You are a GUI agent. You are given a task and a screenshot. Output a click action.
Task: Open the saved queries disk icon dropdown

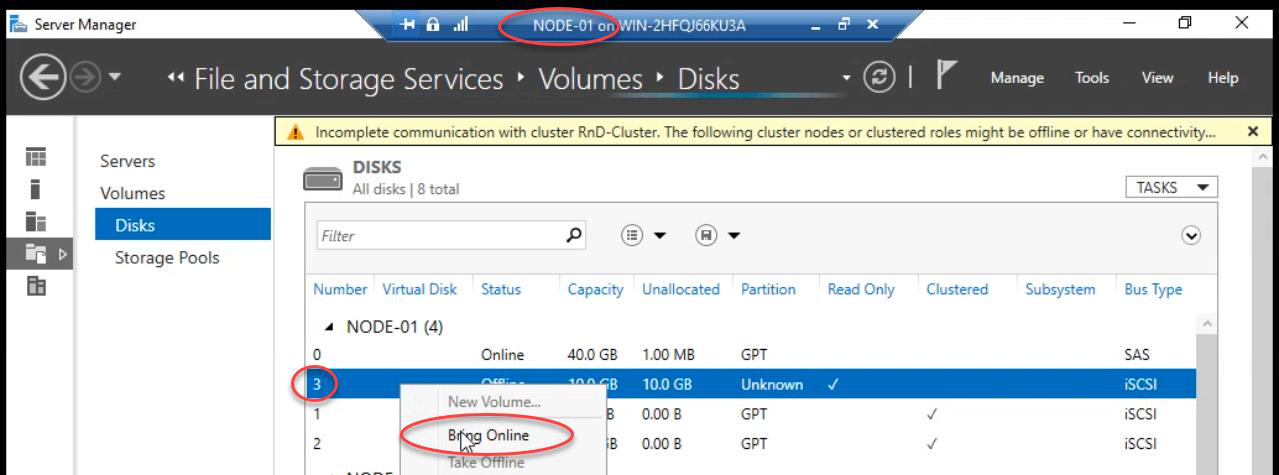pos(718,236)
